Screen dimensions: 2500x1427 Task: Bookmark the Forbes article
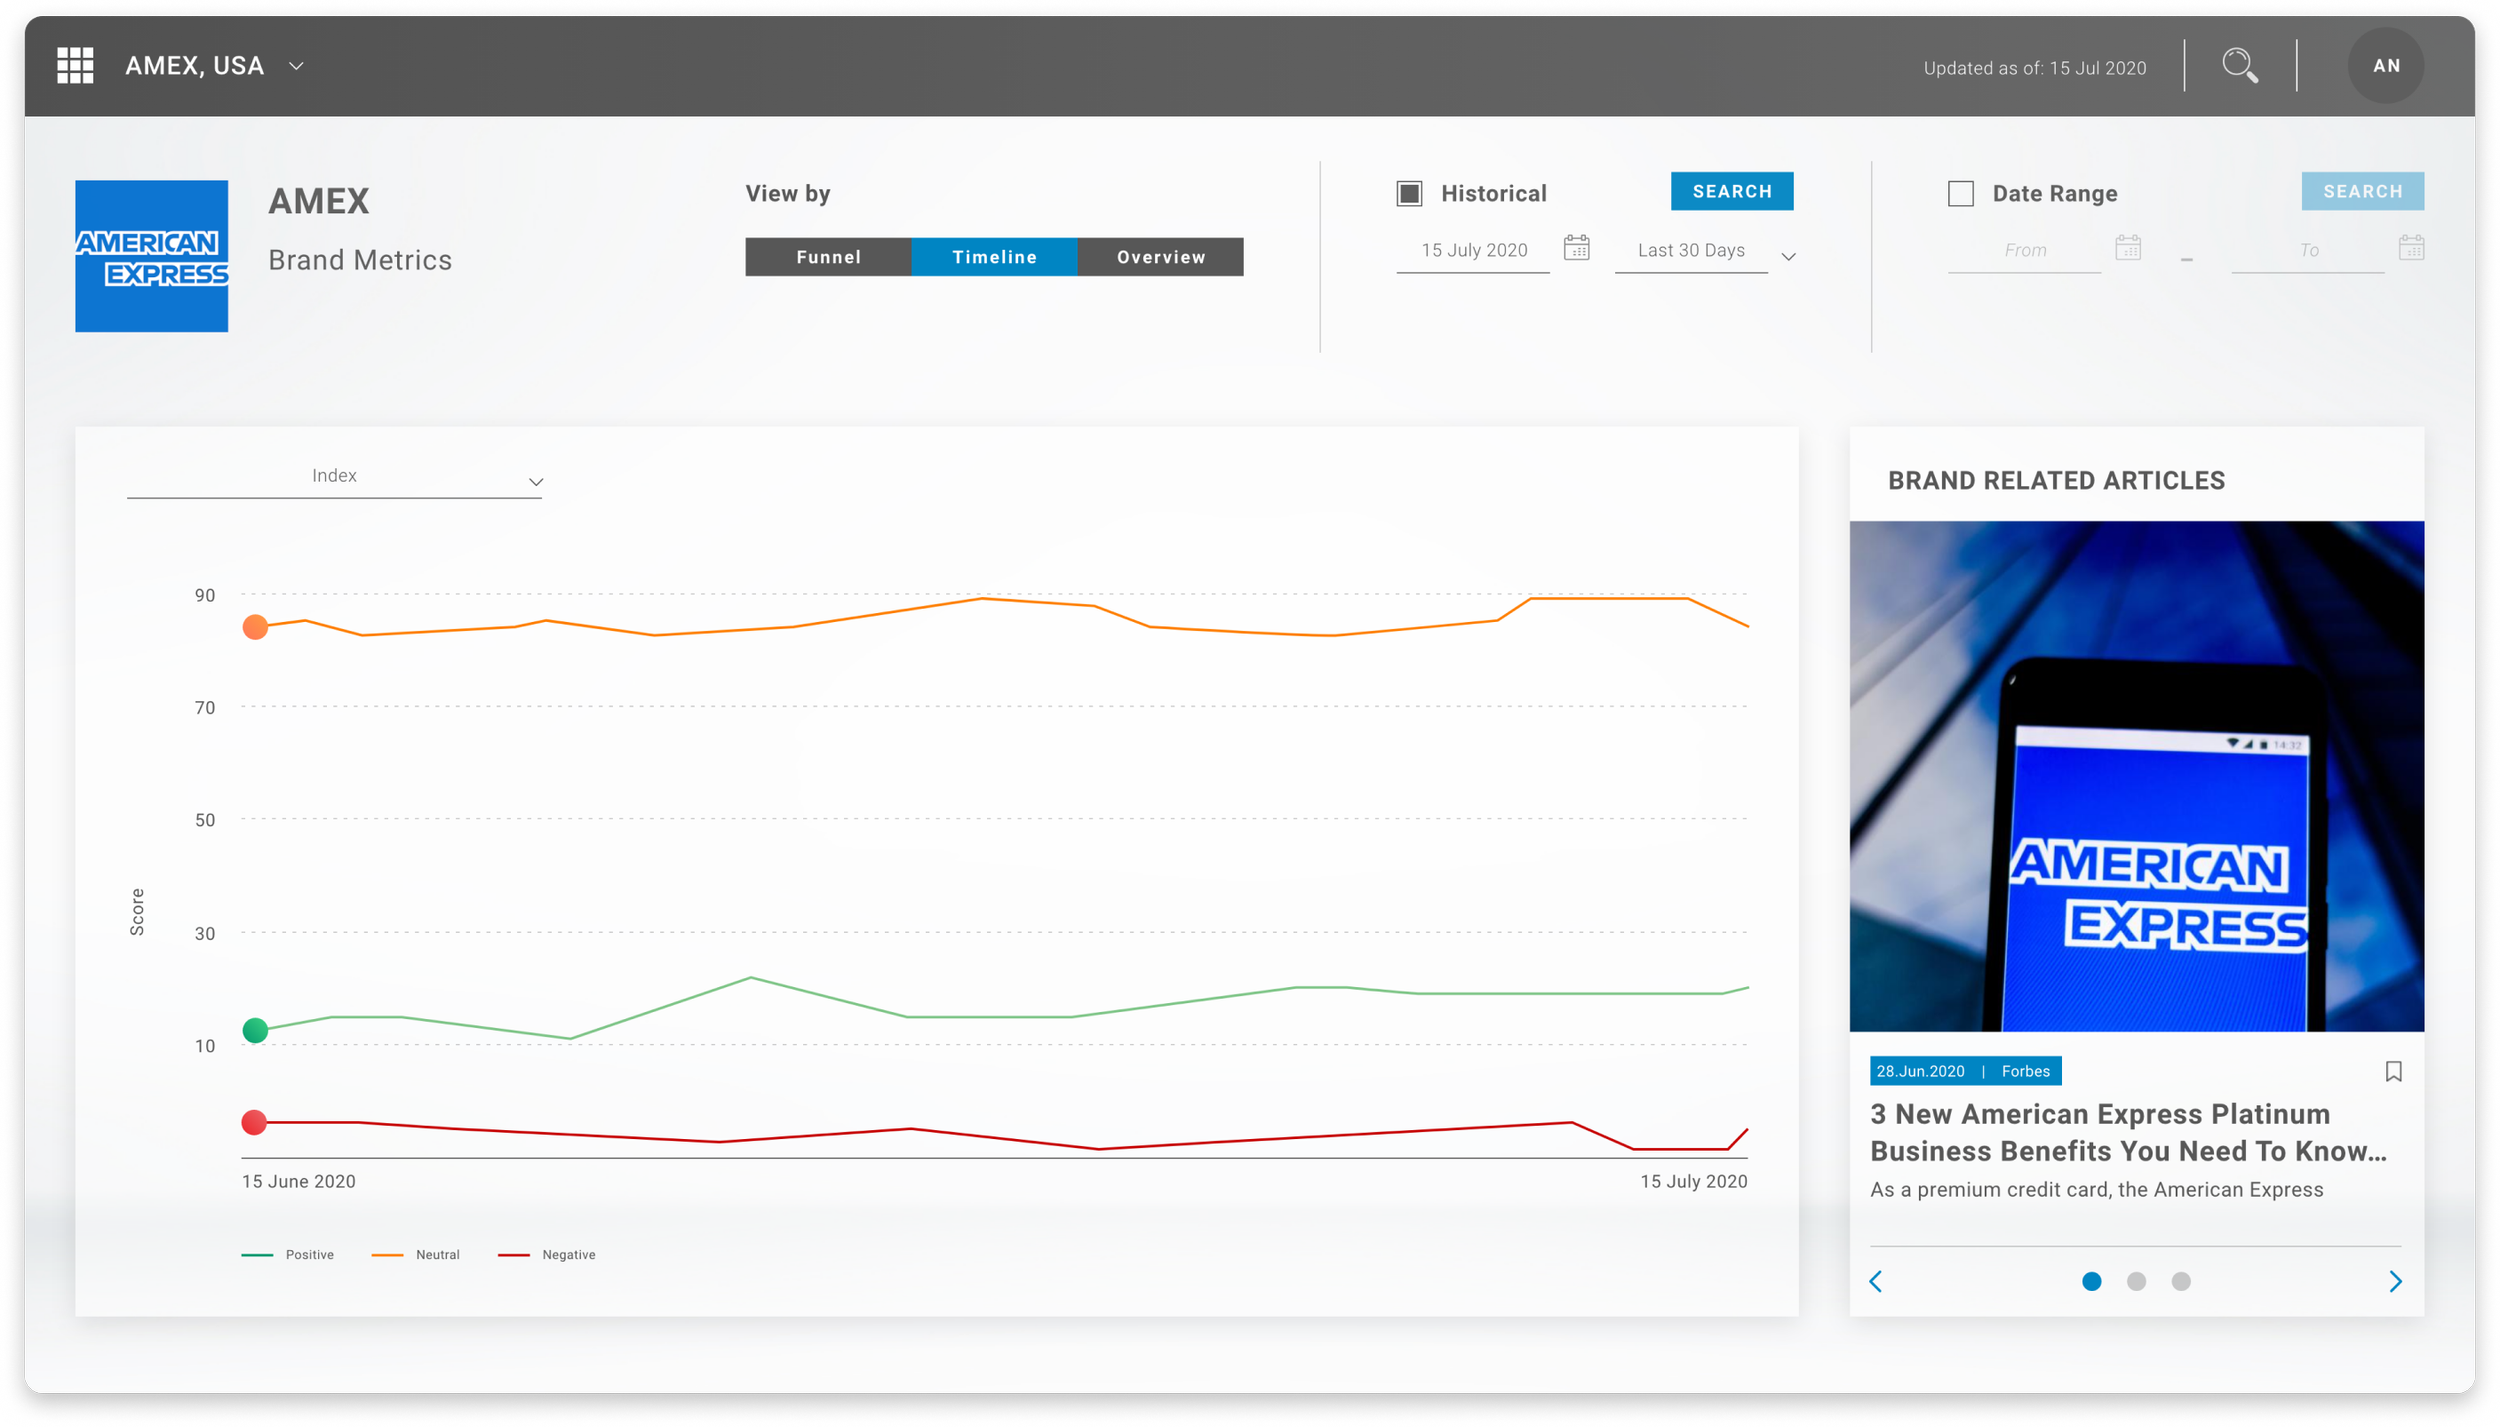[2393, 1071]
